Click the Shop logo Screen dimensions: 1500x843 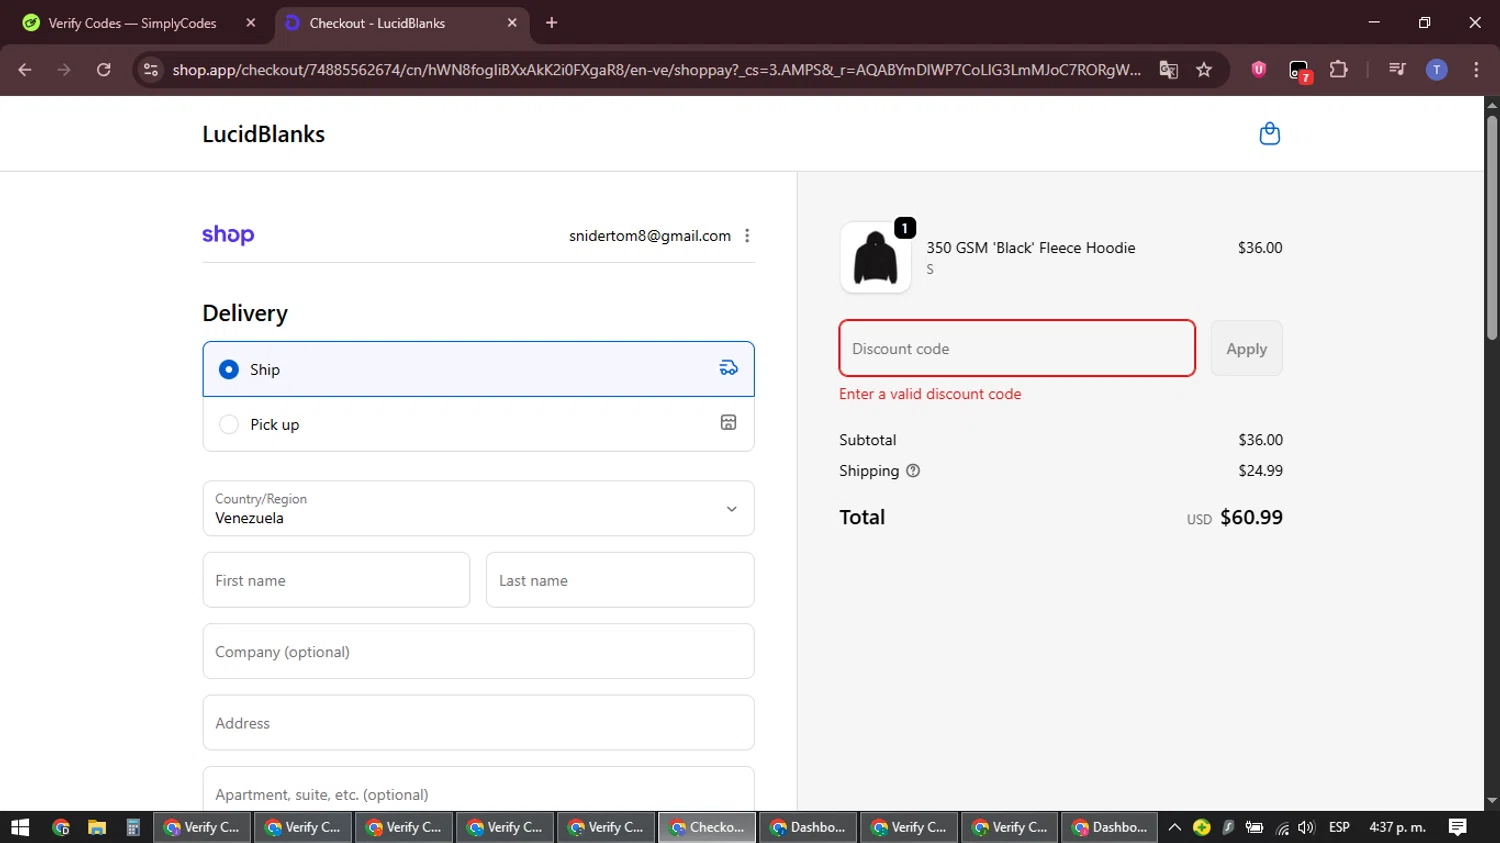[228, 235]
